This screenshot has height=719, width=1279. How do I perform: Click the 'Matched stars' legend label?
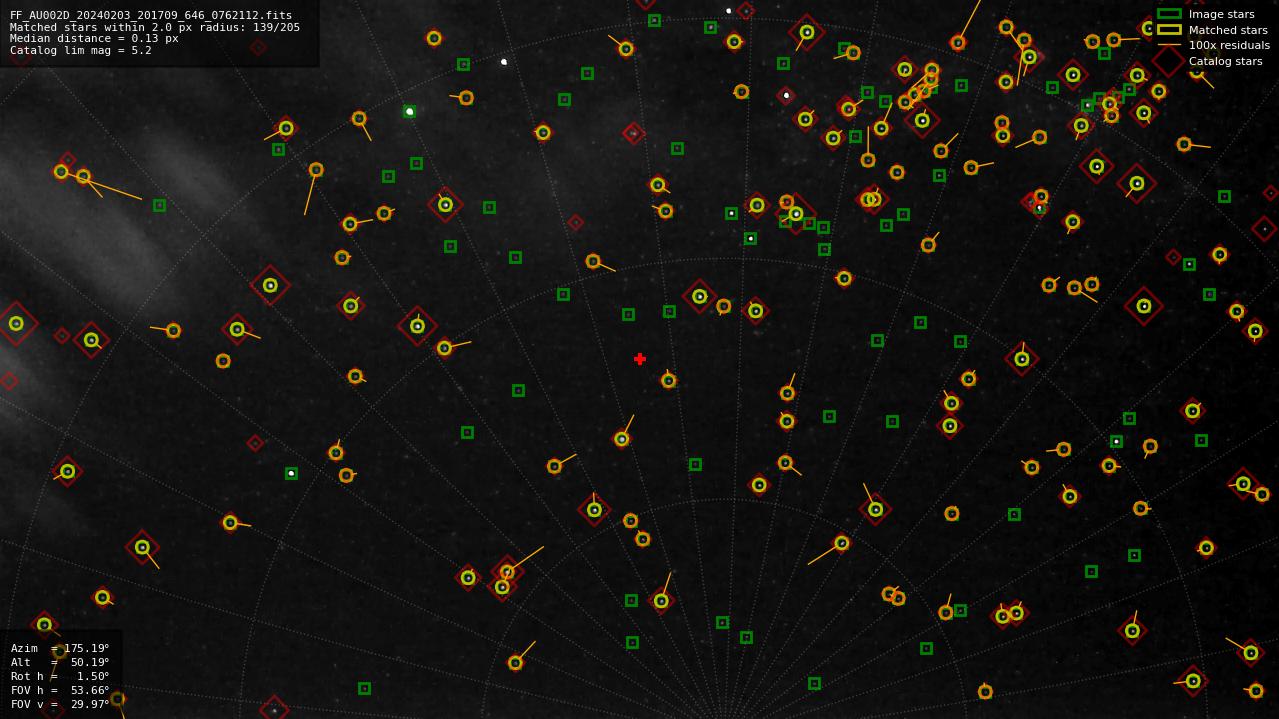[1228, 30]
